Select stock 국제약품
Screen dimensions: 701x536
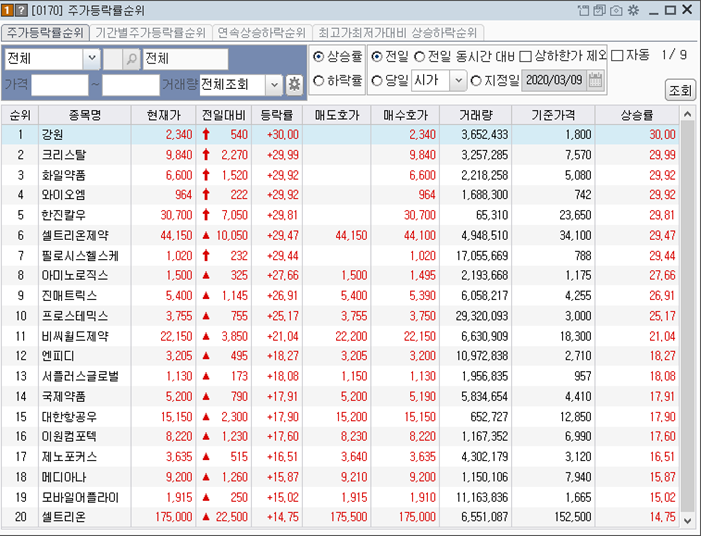click(x=63, y=397)
